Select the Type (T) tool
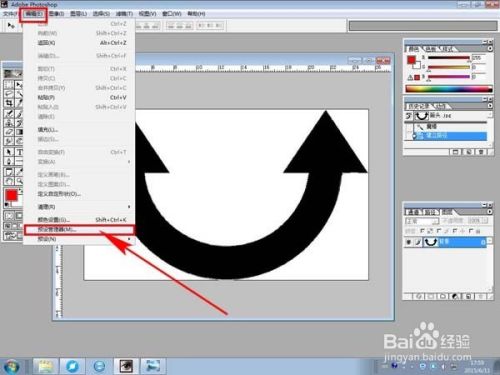This screenshot has width=500, height=375. (x=19, y=152)
